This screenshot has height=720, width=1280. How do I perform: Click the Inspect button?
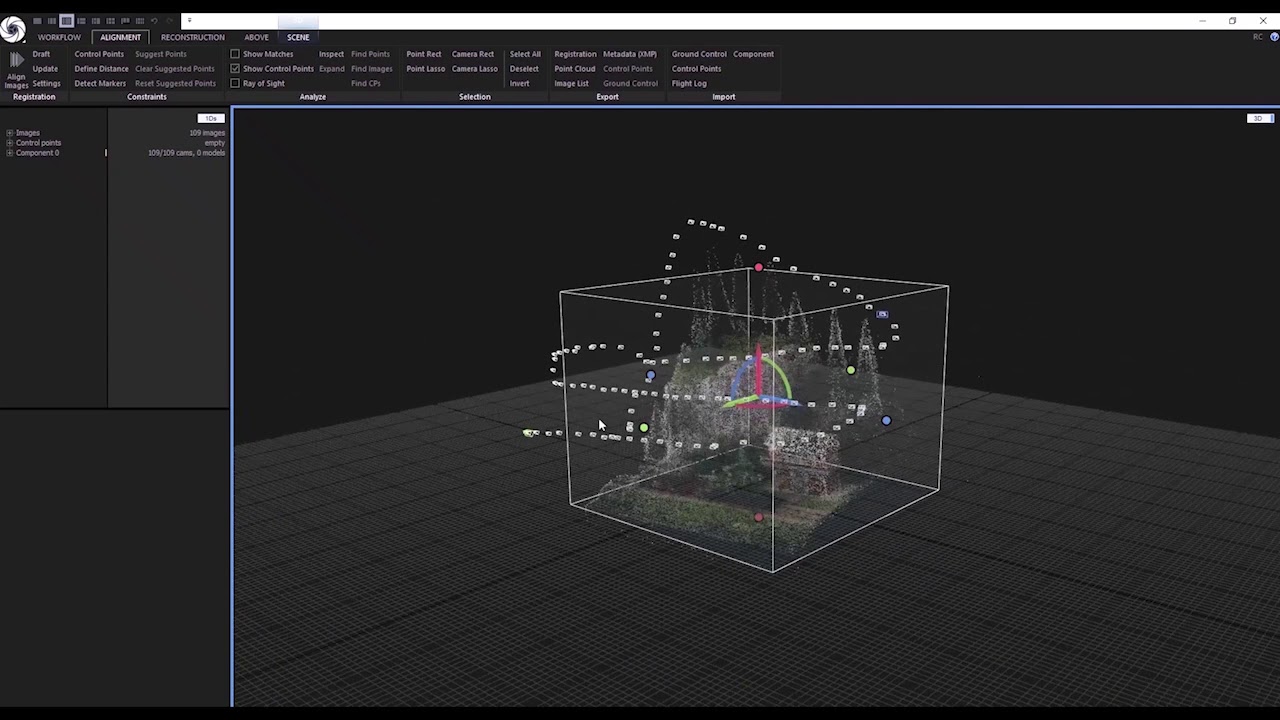coord(331,54)
